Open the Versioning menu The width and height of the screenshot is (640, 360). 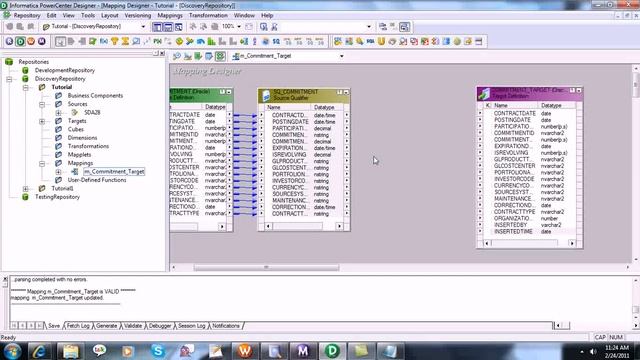[138, 16]
